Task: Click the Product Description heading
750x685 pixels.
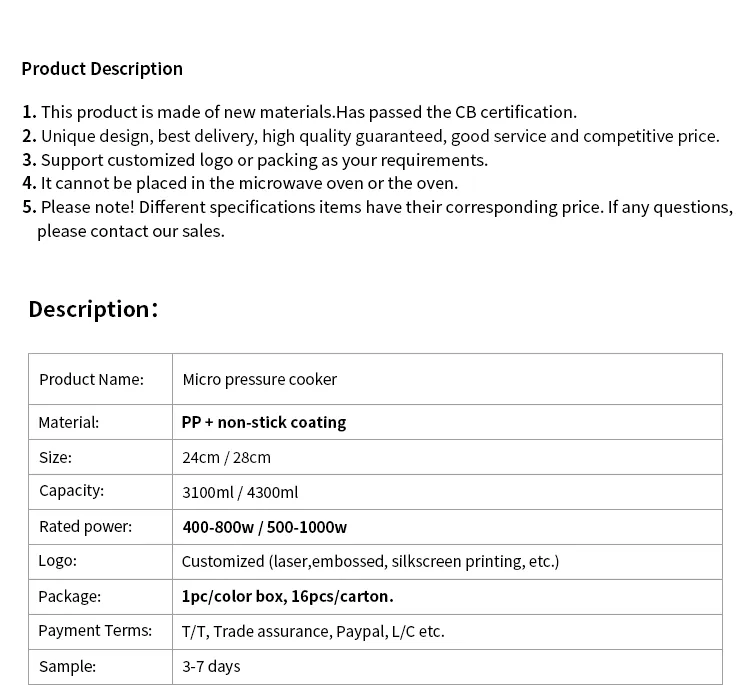Action: [102, 69]
